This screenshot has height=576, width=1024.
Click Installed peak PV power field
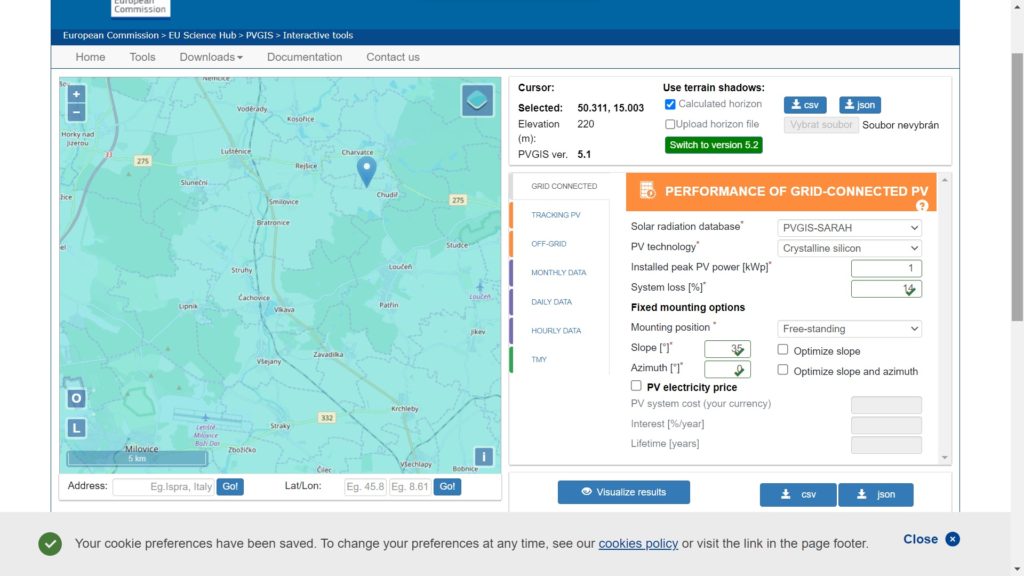coord(886,268)
